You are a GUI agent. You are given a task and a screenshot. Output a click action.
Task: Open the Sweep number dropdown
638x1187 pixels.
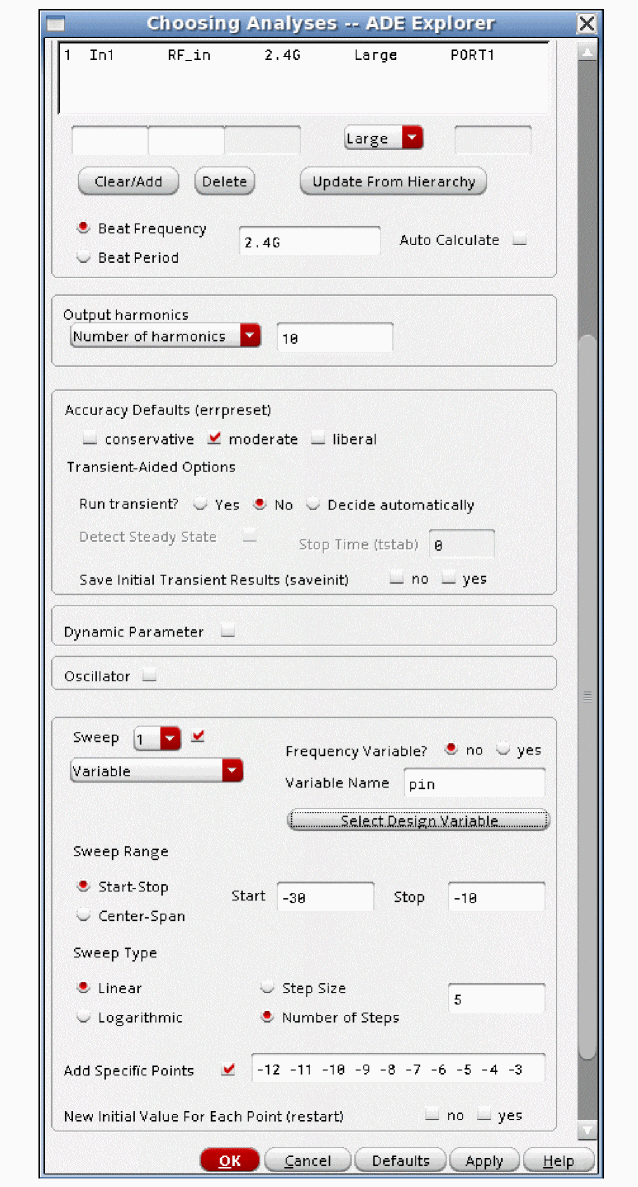pos(157,738)
